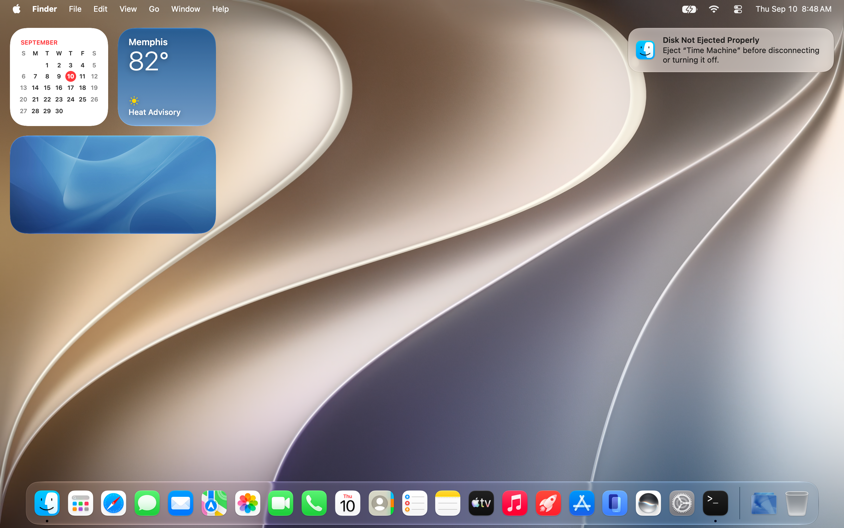Open Terminal from the Dock
The image size is (844, 528).
tap(715, 503)
